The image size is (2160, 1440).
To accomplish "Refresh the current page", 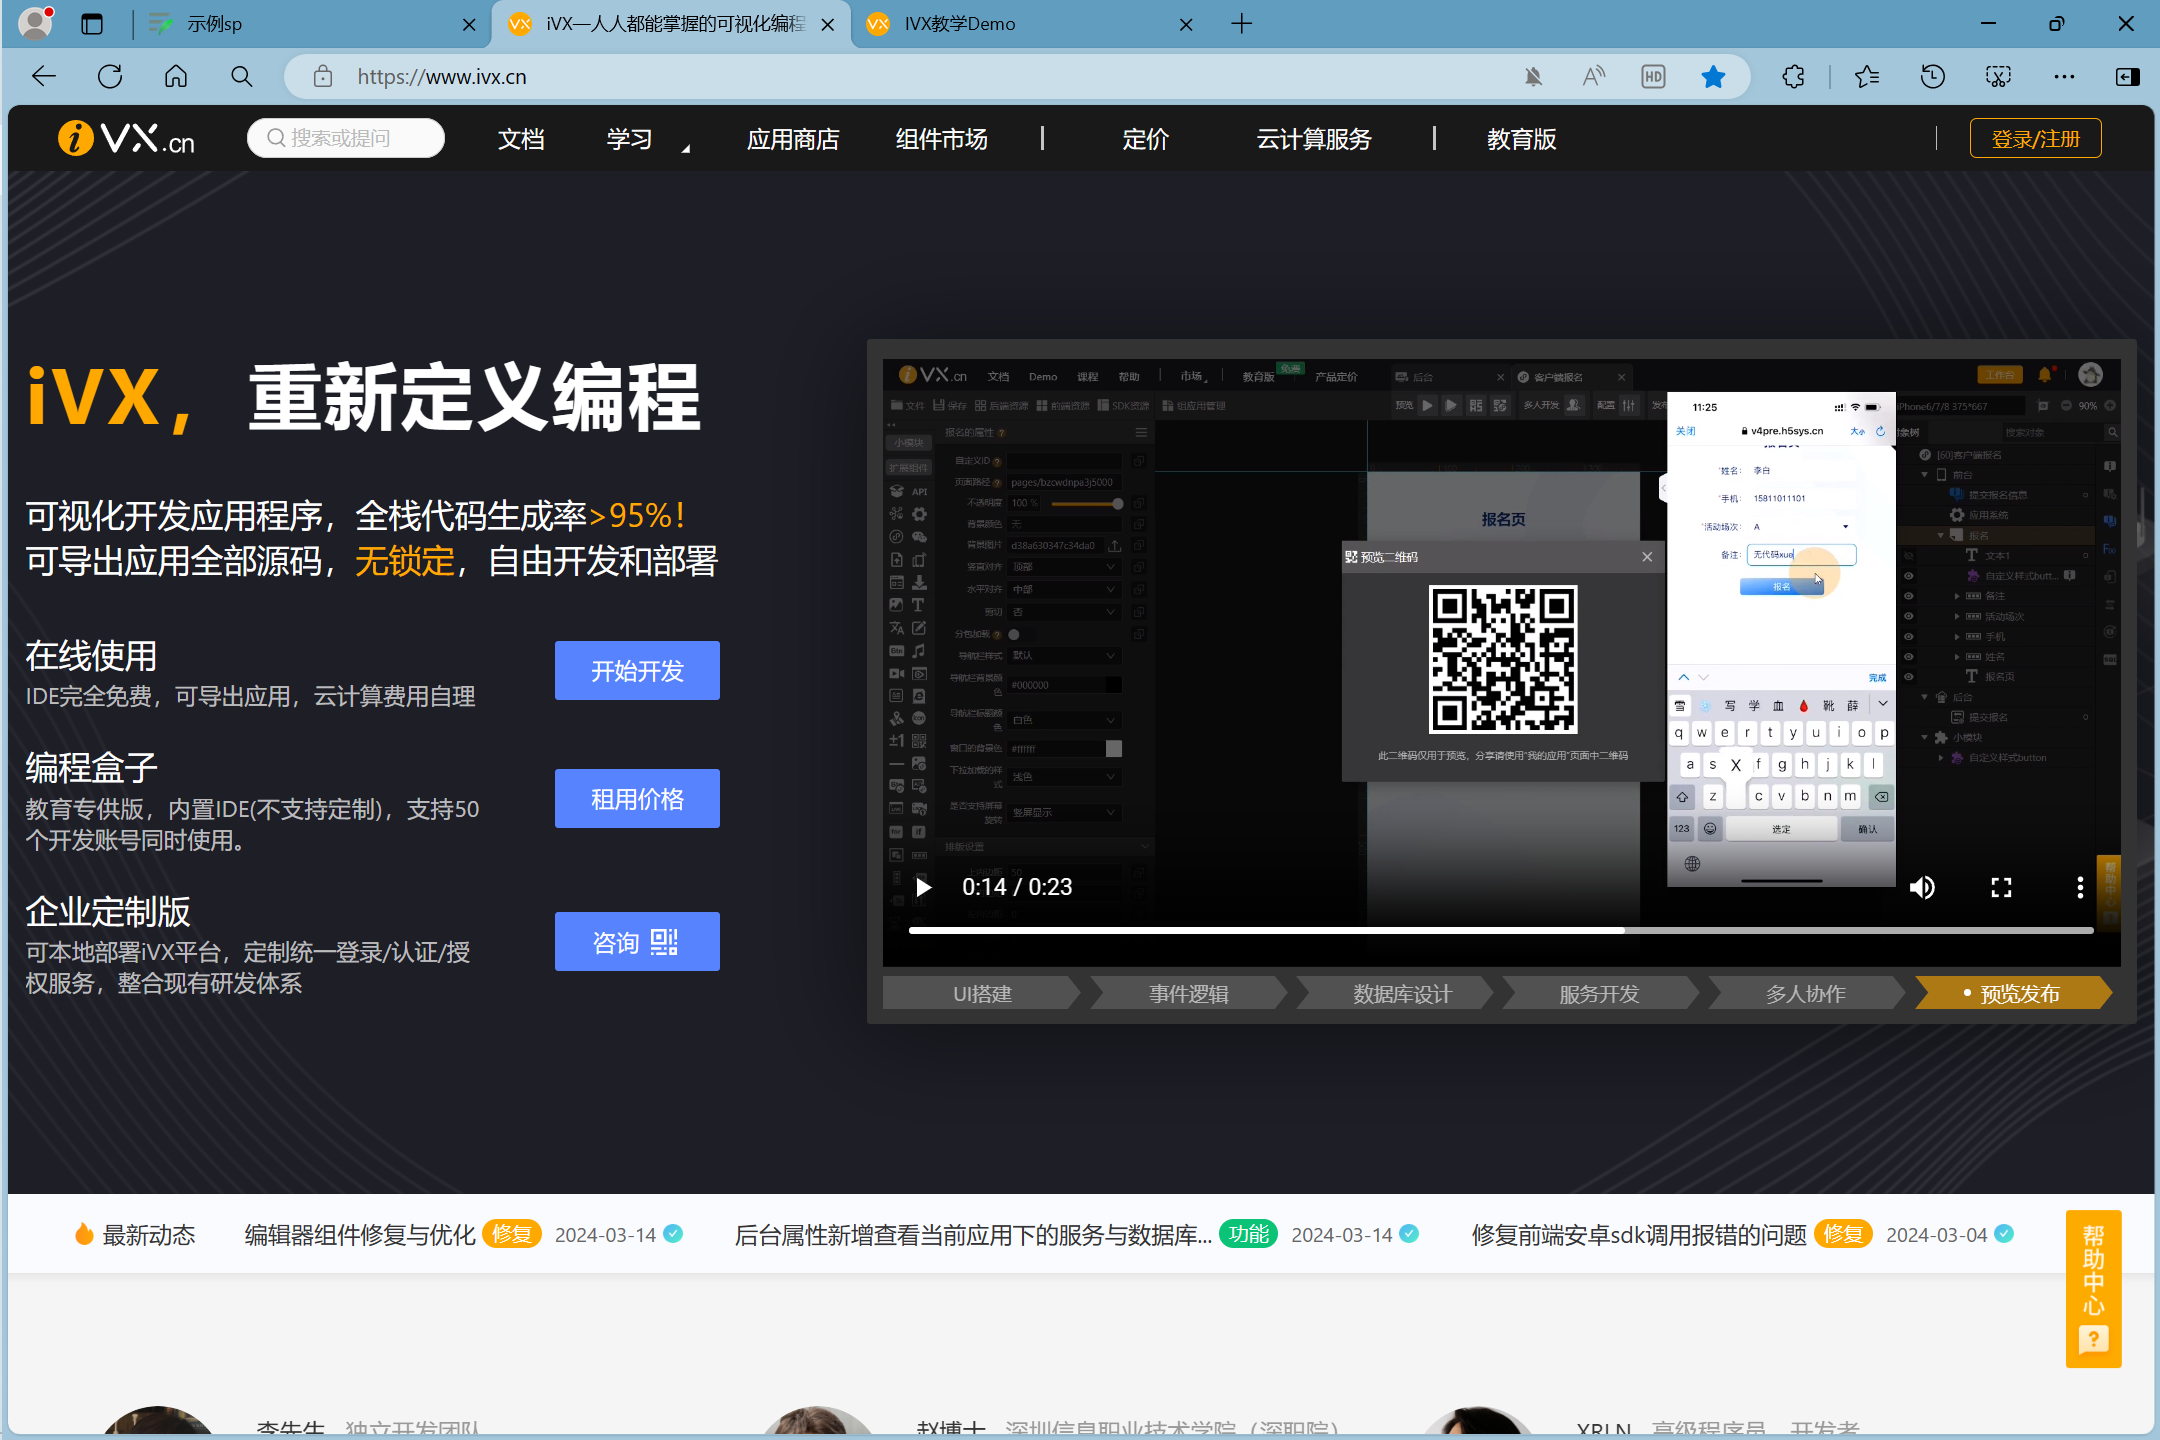I will pos(110,77).
